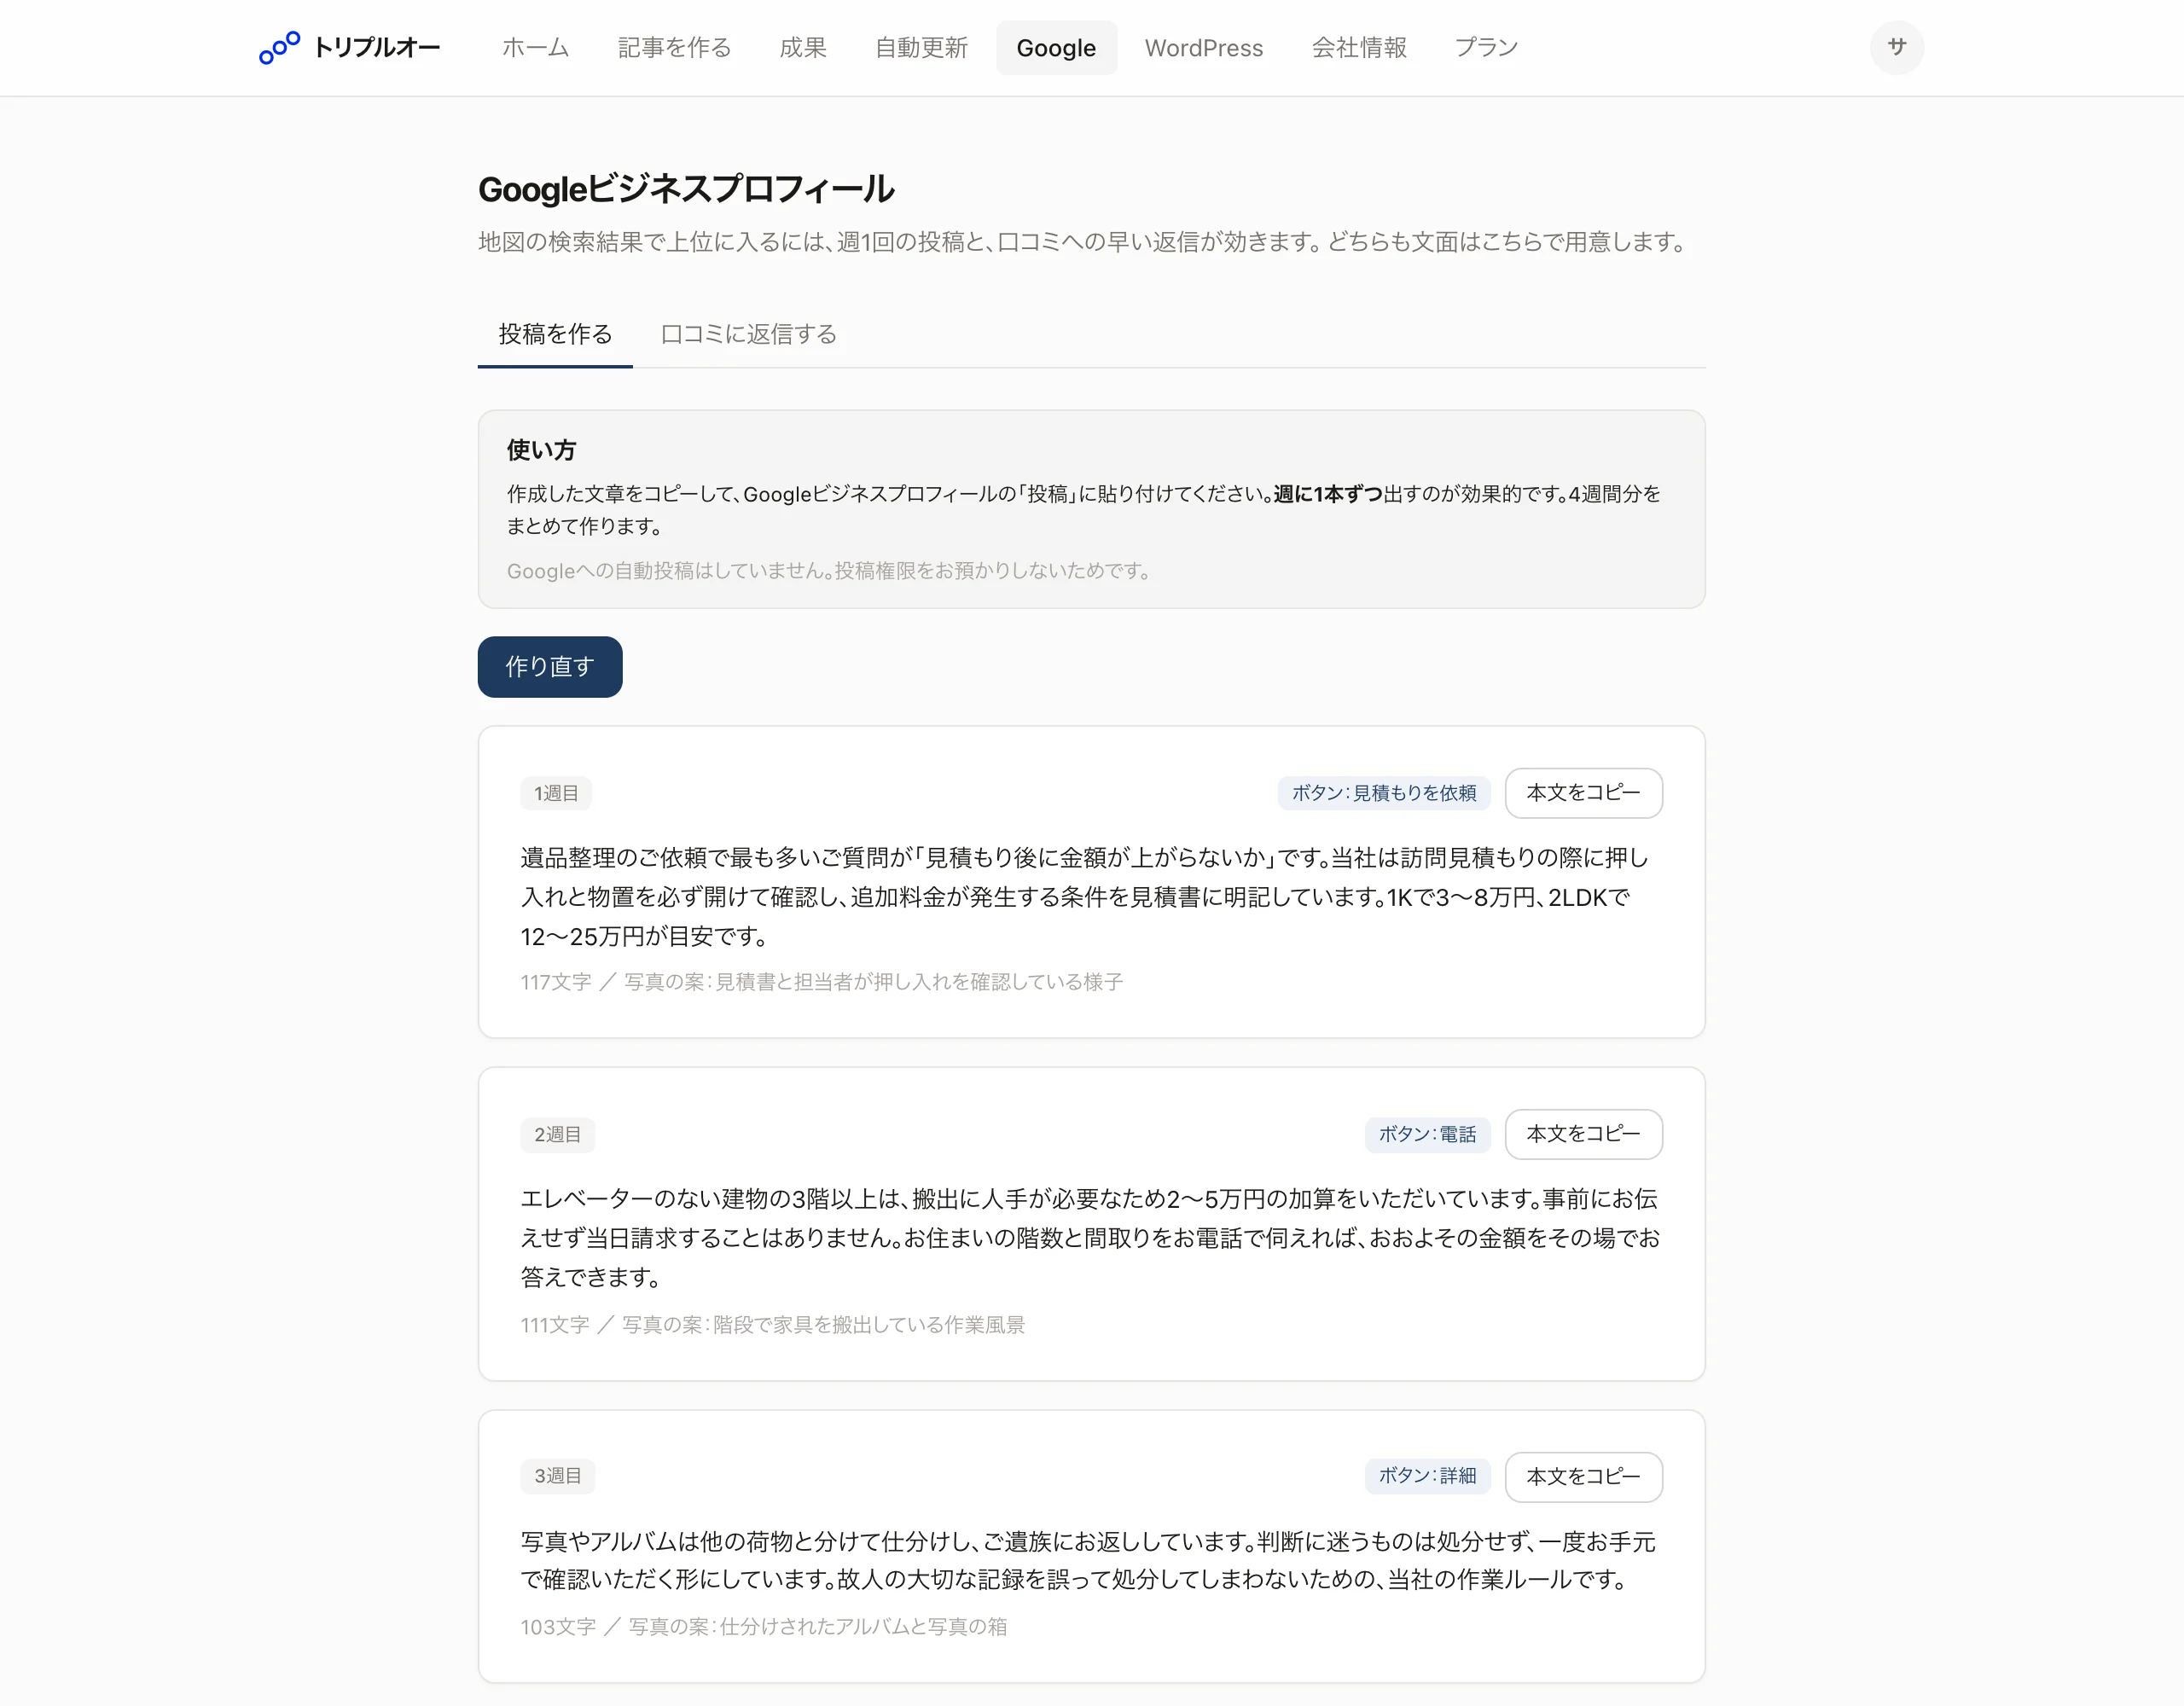The image size is (2184, 1706).
Task: Open the サ user avatar menu
Action: click(x=1896, y=47)
